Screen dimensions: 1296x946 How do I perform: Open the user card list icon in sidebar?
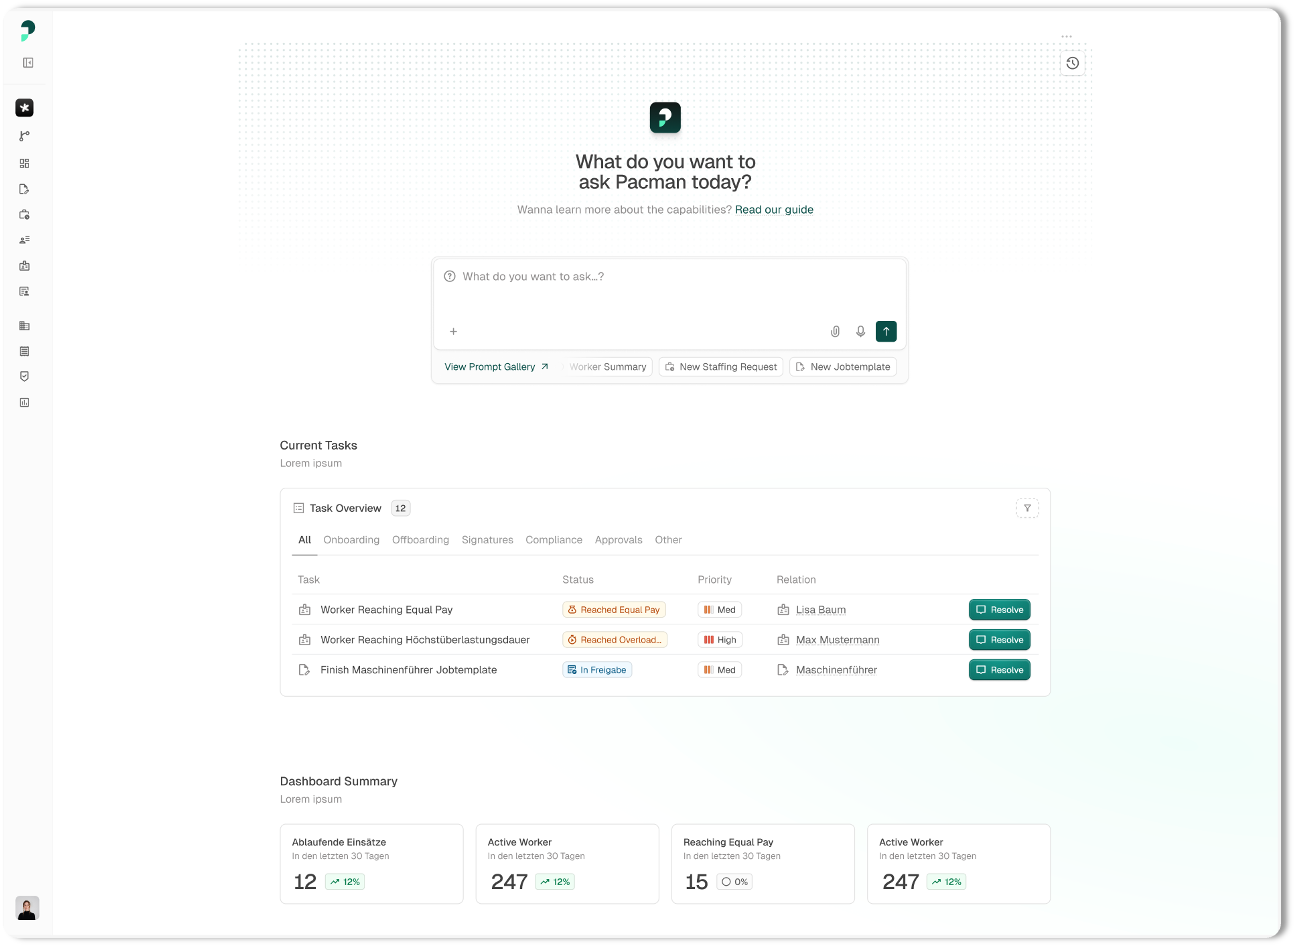[x=25, y=292]
